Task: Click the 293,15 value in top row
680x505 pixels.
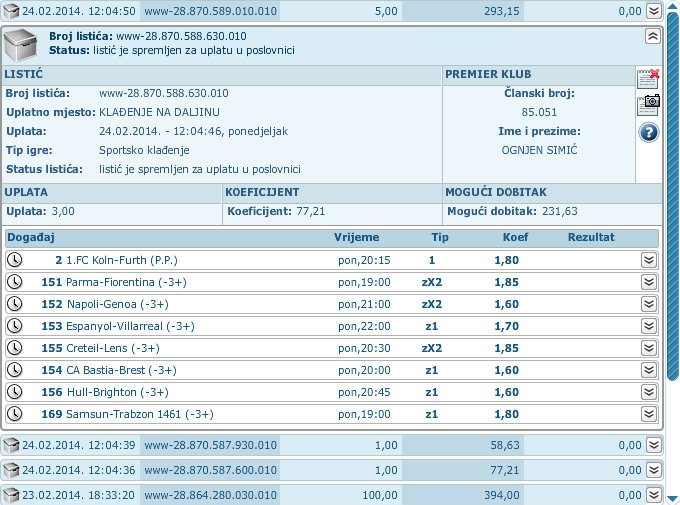Action: point(501,11)
